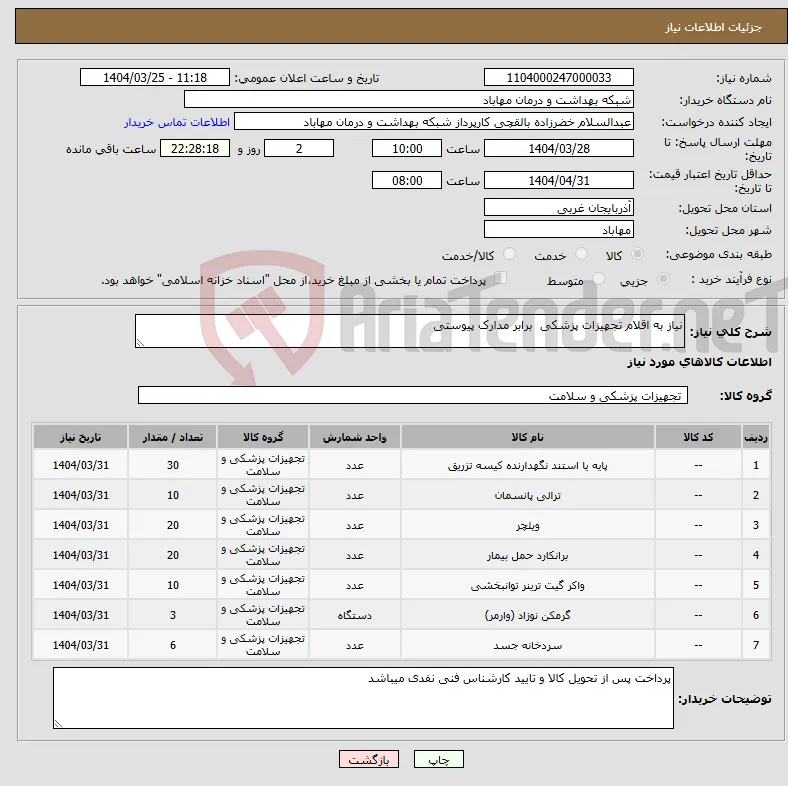
Task: Click the remaining days field showing 2
Action: click(299, 149)
